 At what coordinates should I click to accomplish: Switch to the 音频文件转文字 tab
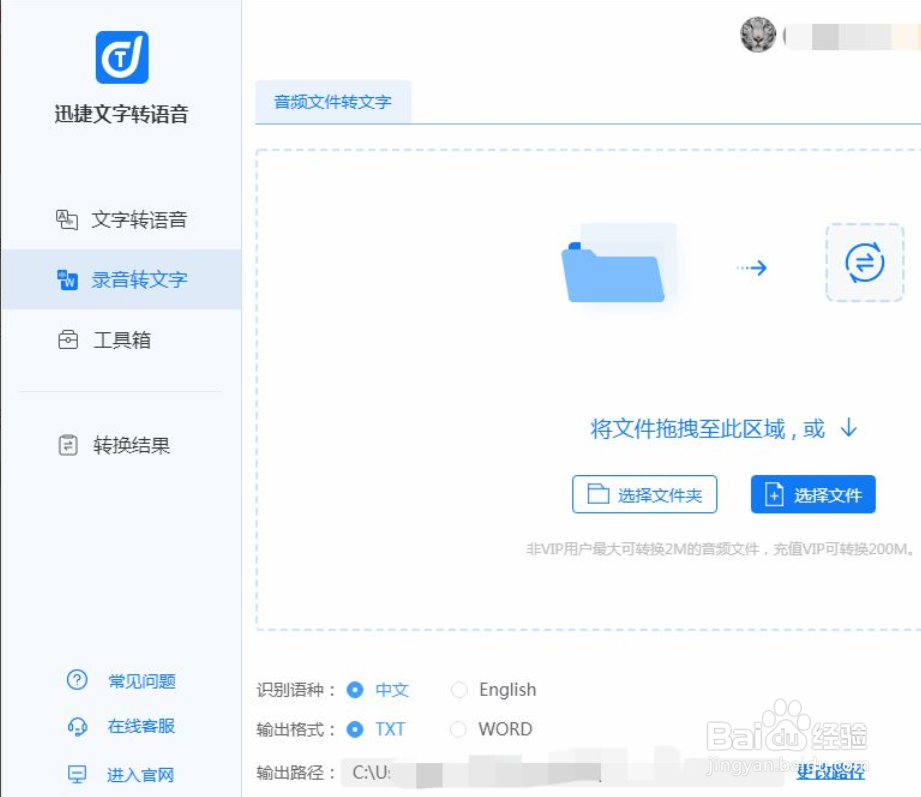333,101
